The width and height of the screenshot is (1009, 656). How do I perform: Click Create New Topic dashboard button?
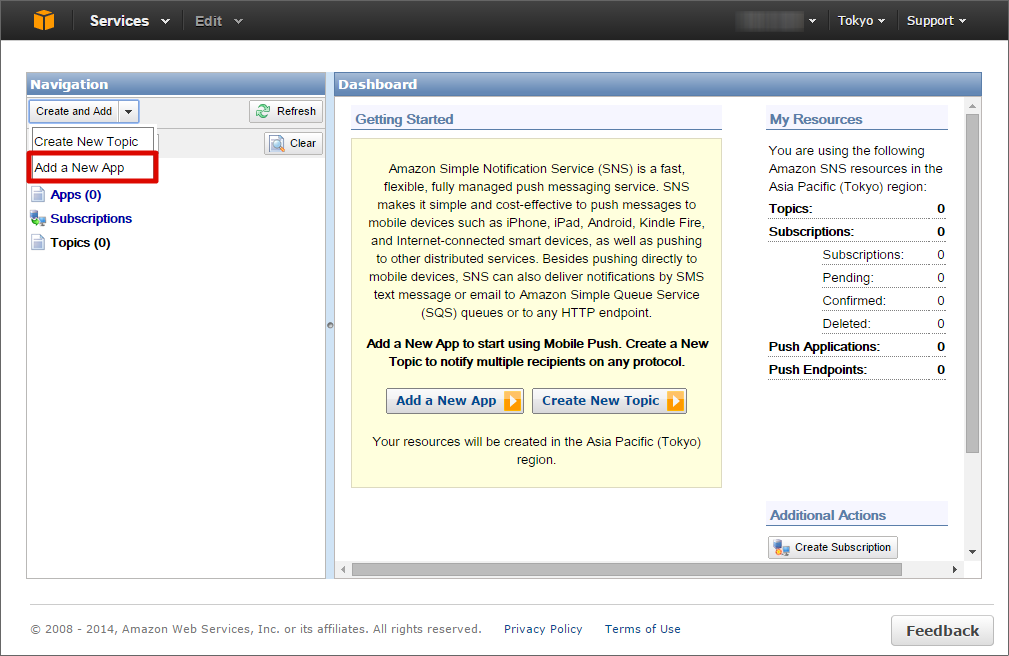coord(609,400)
